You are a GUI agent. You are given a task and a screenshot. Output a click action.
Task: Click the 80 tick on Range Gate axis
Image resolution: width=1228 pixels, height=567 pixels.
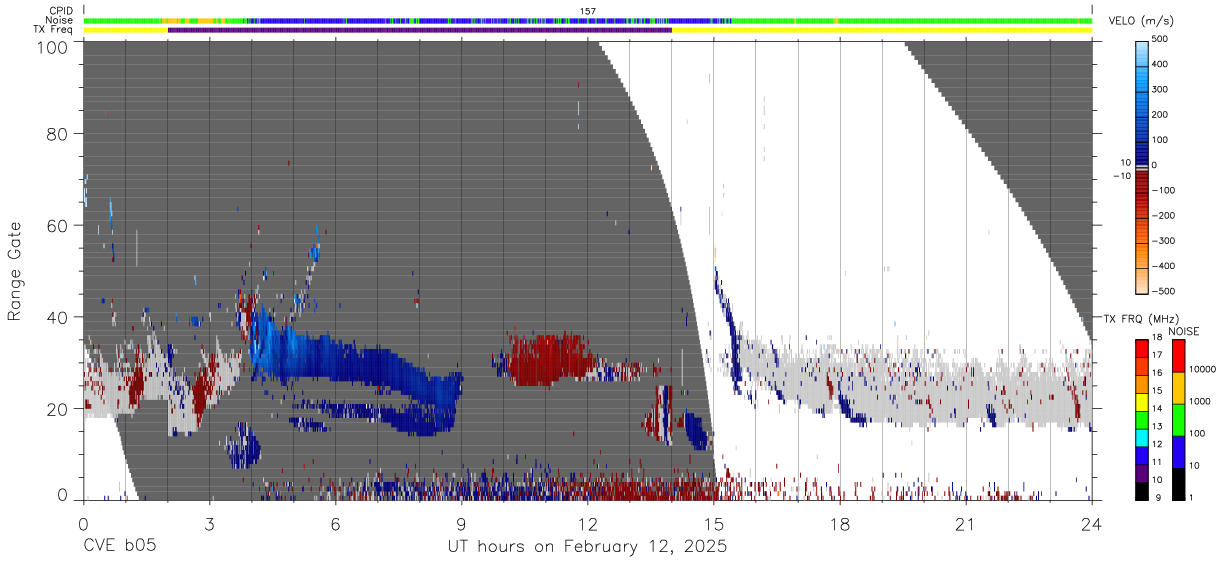coord(58,135)
